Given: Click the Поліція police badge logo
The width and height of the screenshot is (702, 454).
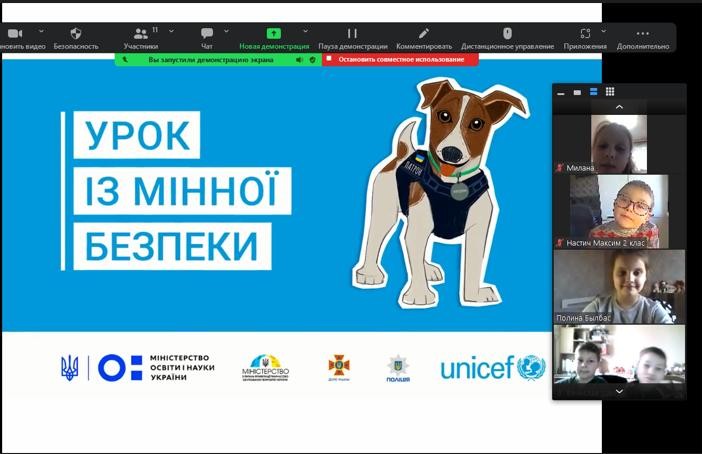Looking at the screenshot, I should [398, 368].
